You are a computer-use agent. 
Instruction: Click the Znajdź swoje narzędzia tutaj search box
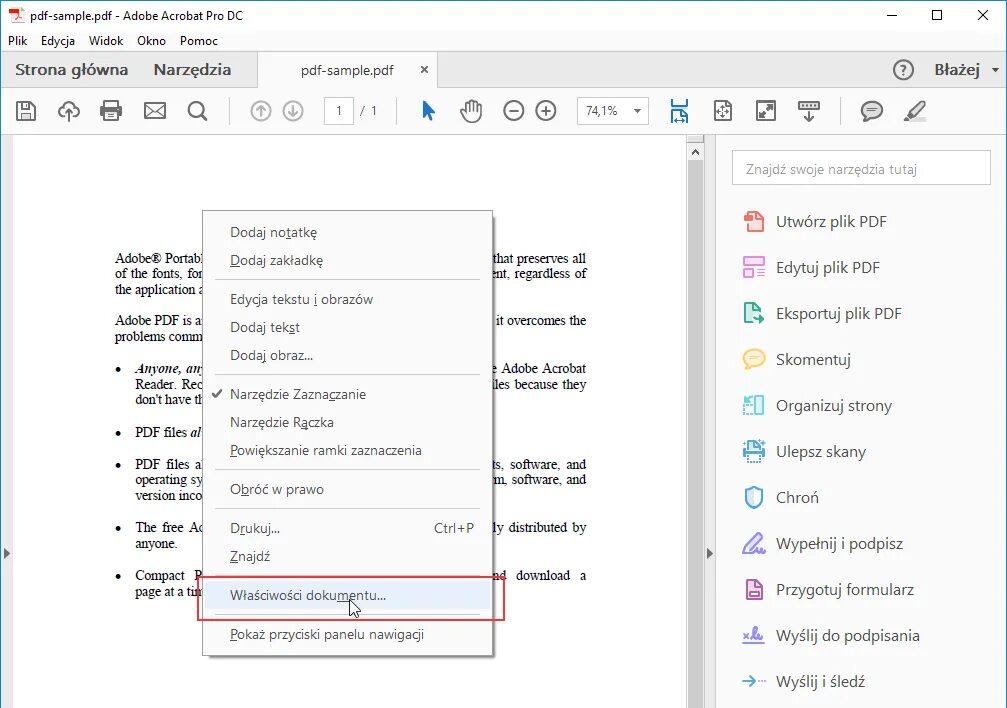(x=861, y=168)
